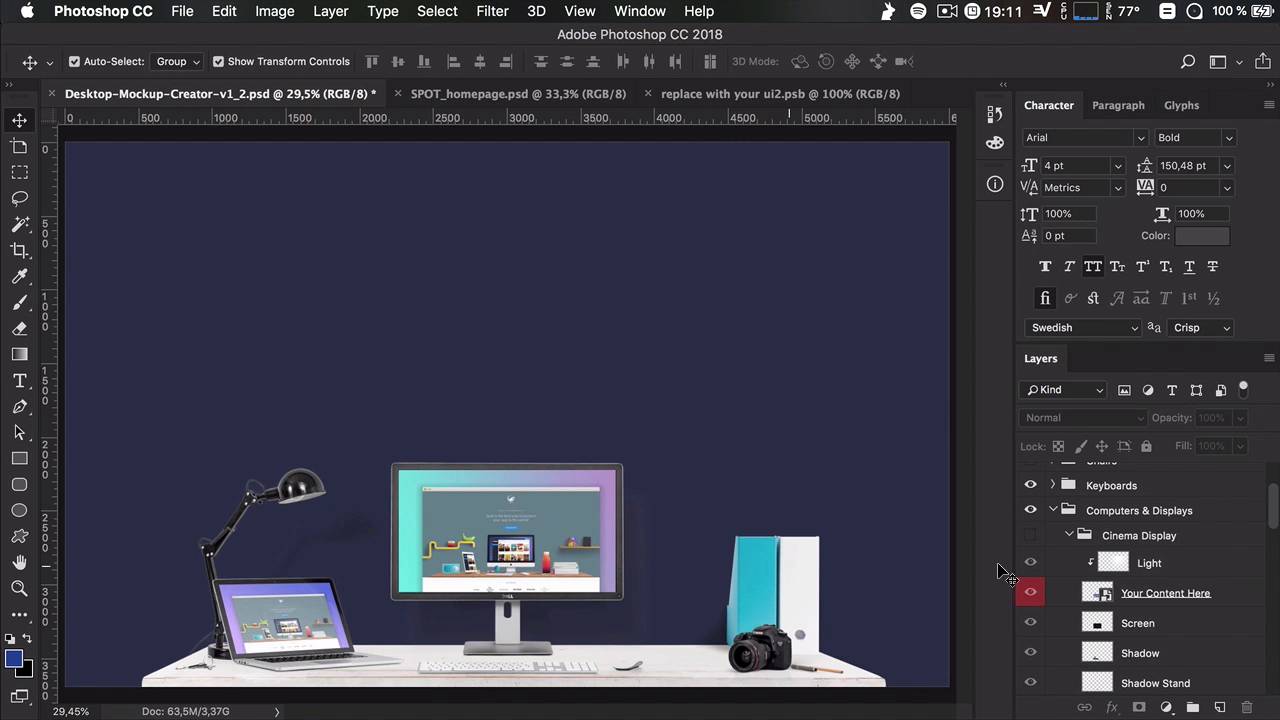Viewport: 1280px width, 720px height.
Task: Switch to the Glyphs panel tab
Action: 1181,105
